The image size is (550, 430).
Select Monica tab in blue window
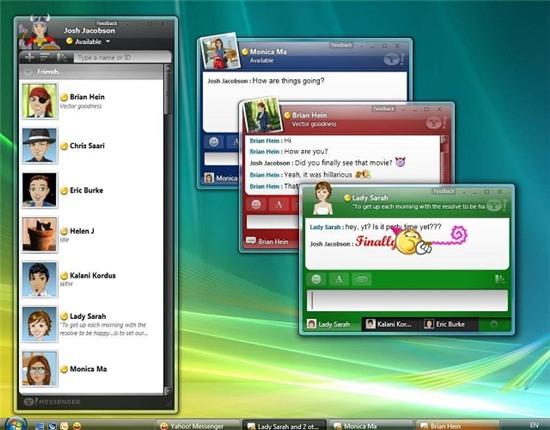click(x=221, y=178)
